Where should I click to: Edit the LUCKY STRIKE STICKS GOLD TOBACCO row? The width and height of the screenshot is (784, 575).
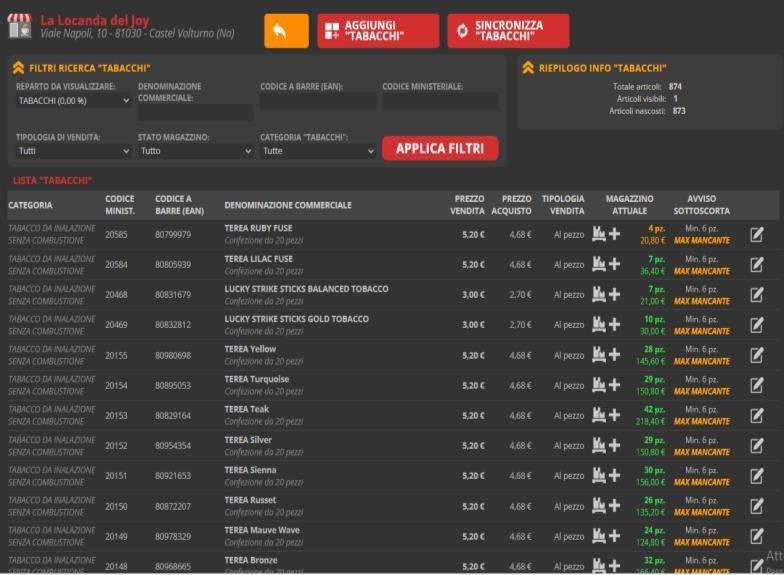click(x=756, y=325)
